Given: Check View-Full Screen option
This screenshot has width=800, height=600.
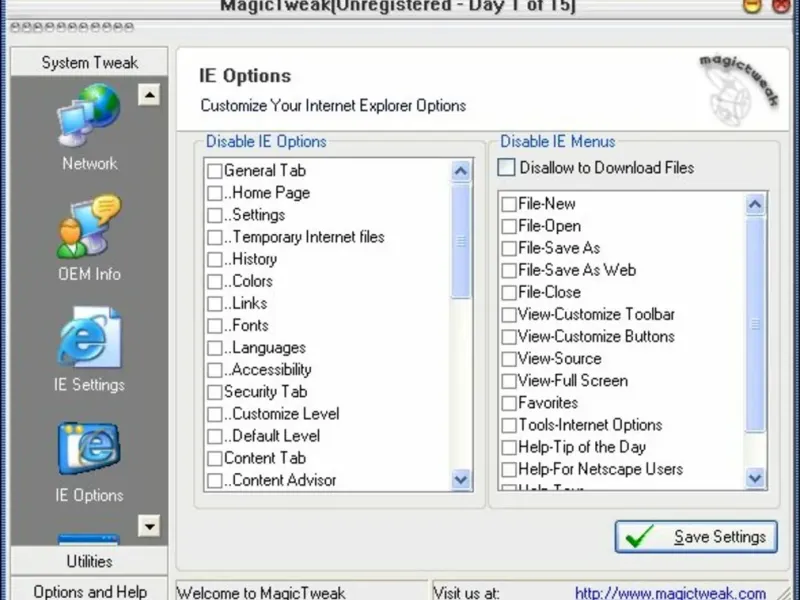Looking at the screenshot, I should pyautogui.click(x=509, y=381).
